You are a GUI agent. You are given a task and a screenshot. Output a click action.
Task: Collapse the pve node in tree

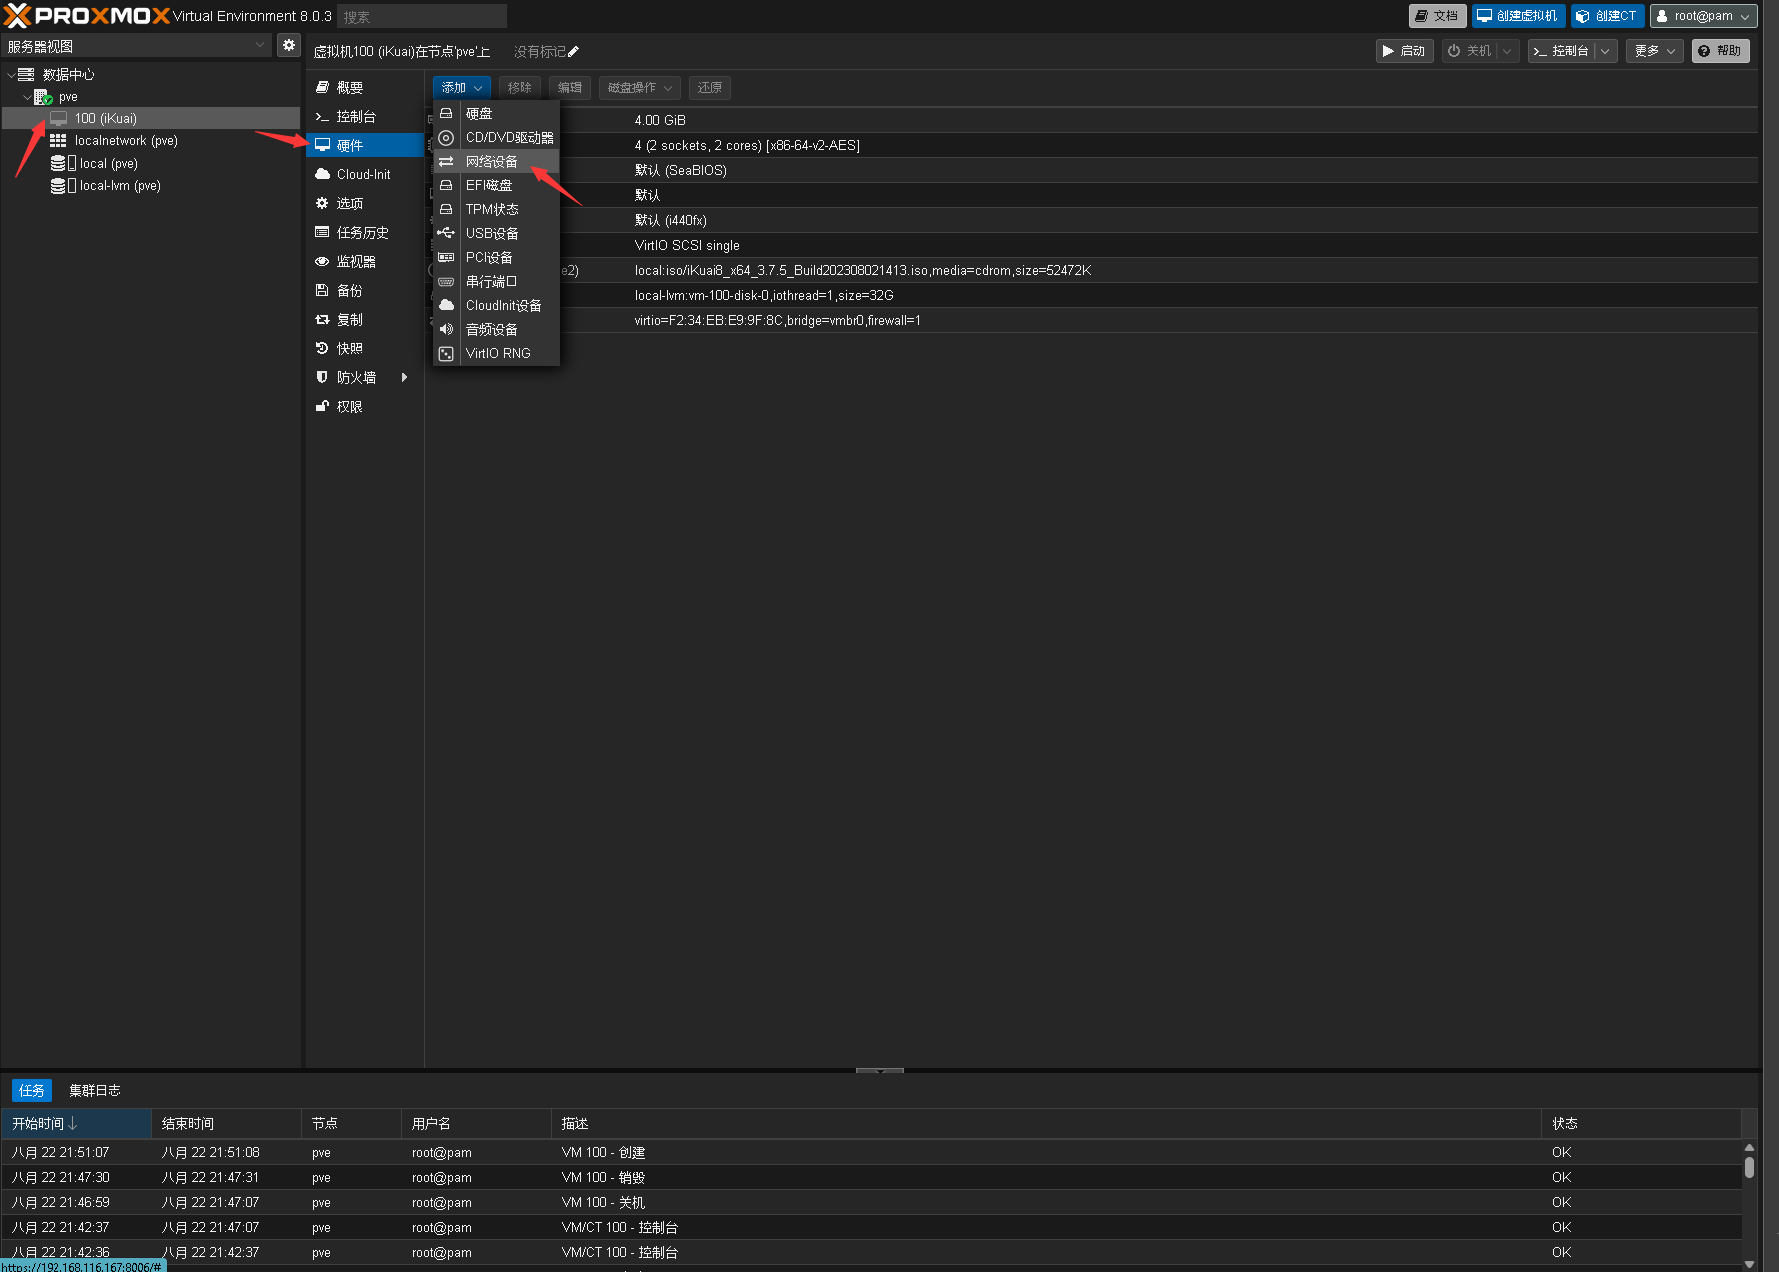pyautogui.click(x=27, y=97)
